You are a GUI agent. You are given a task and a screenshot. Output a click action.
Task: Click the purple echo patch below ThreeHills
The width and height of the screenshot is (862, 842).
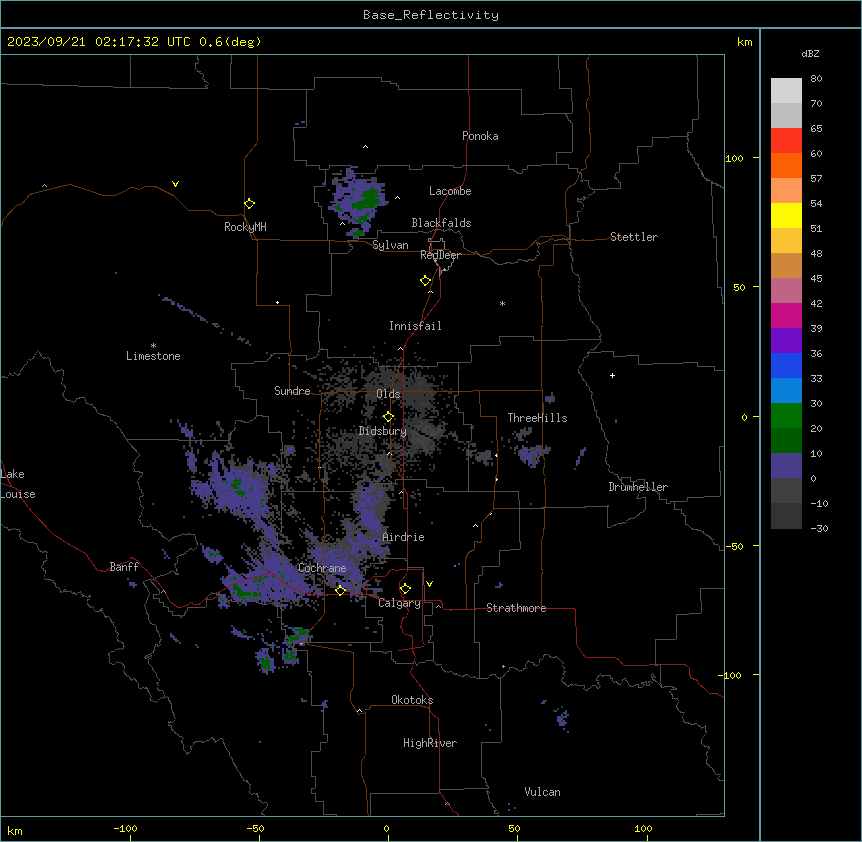[532, 455]
